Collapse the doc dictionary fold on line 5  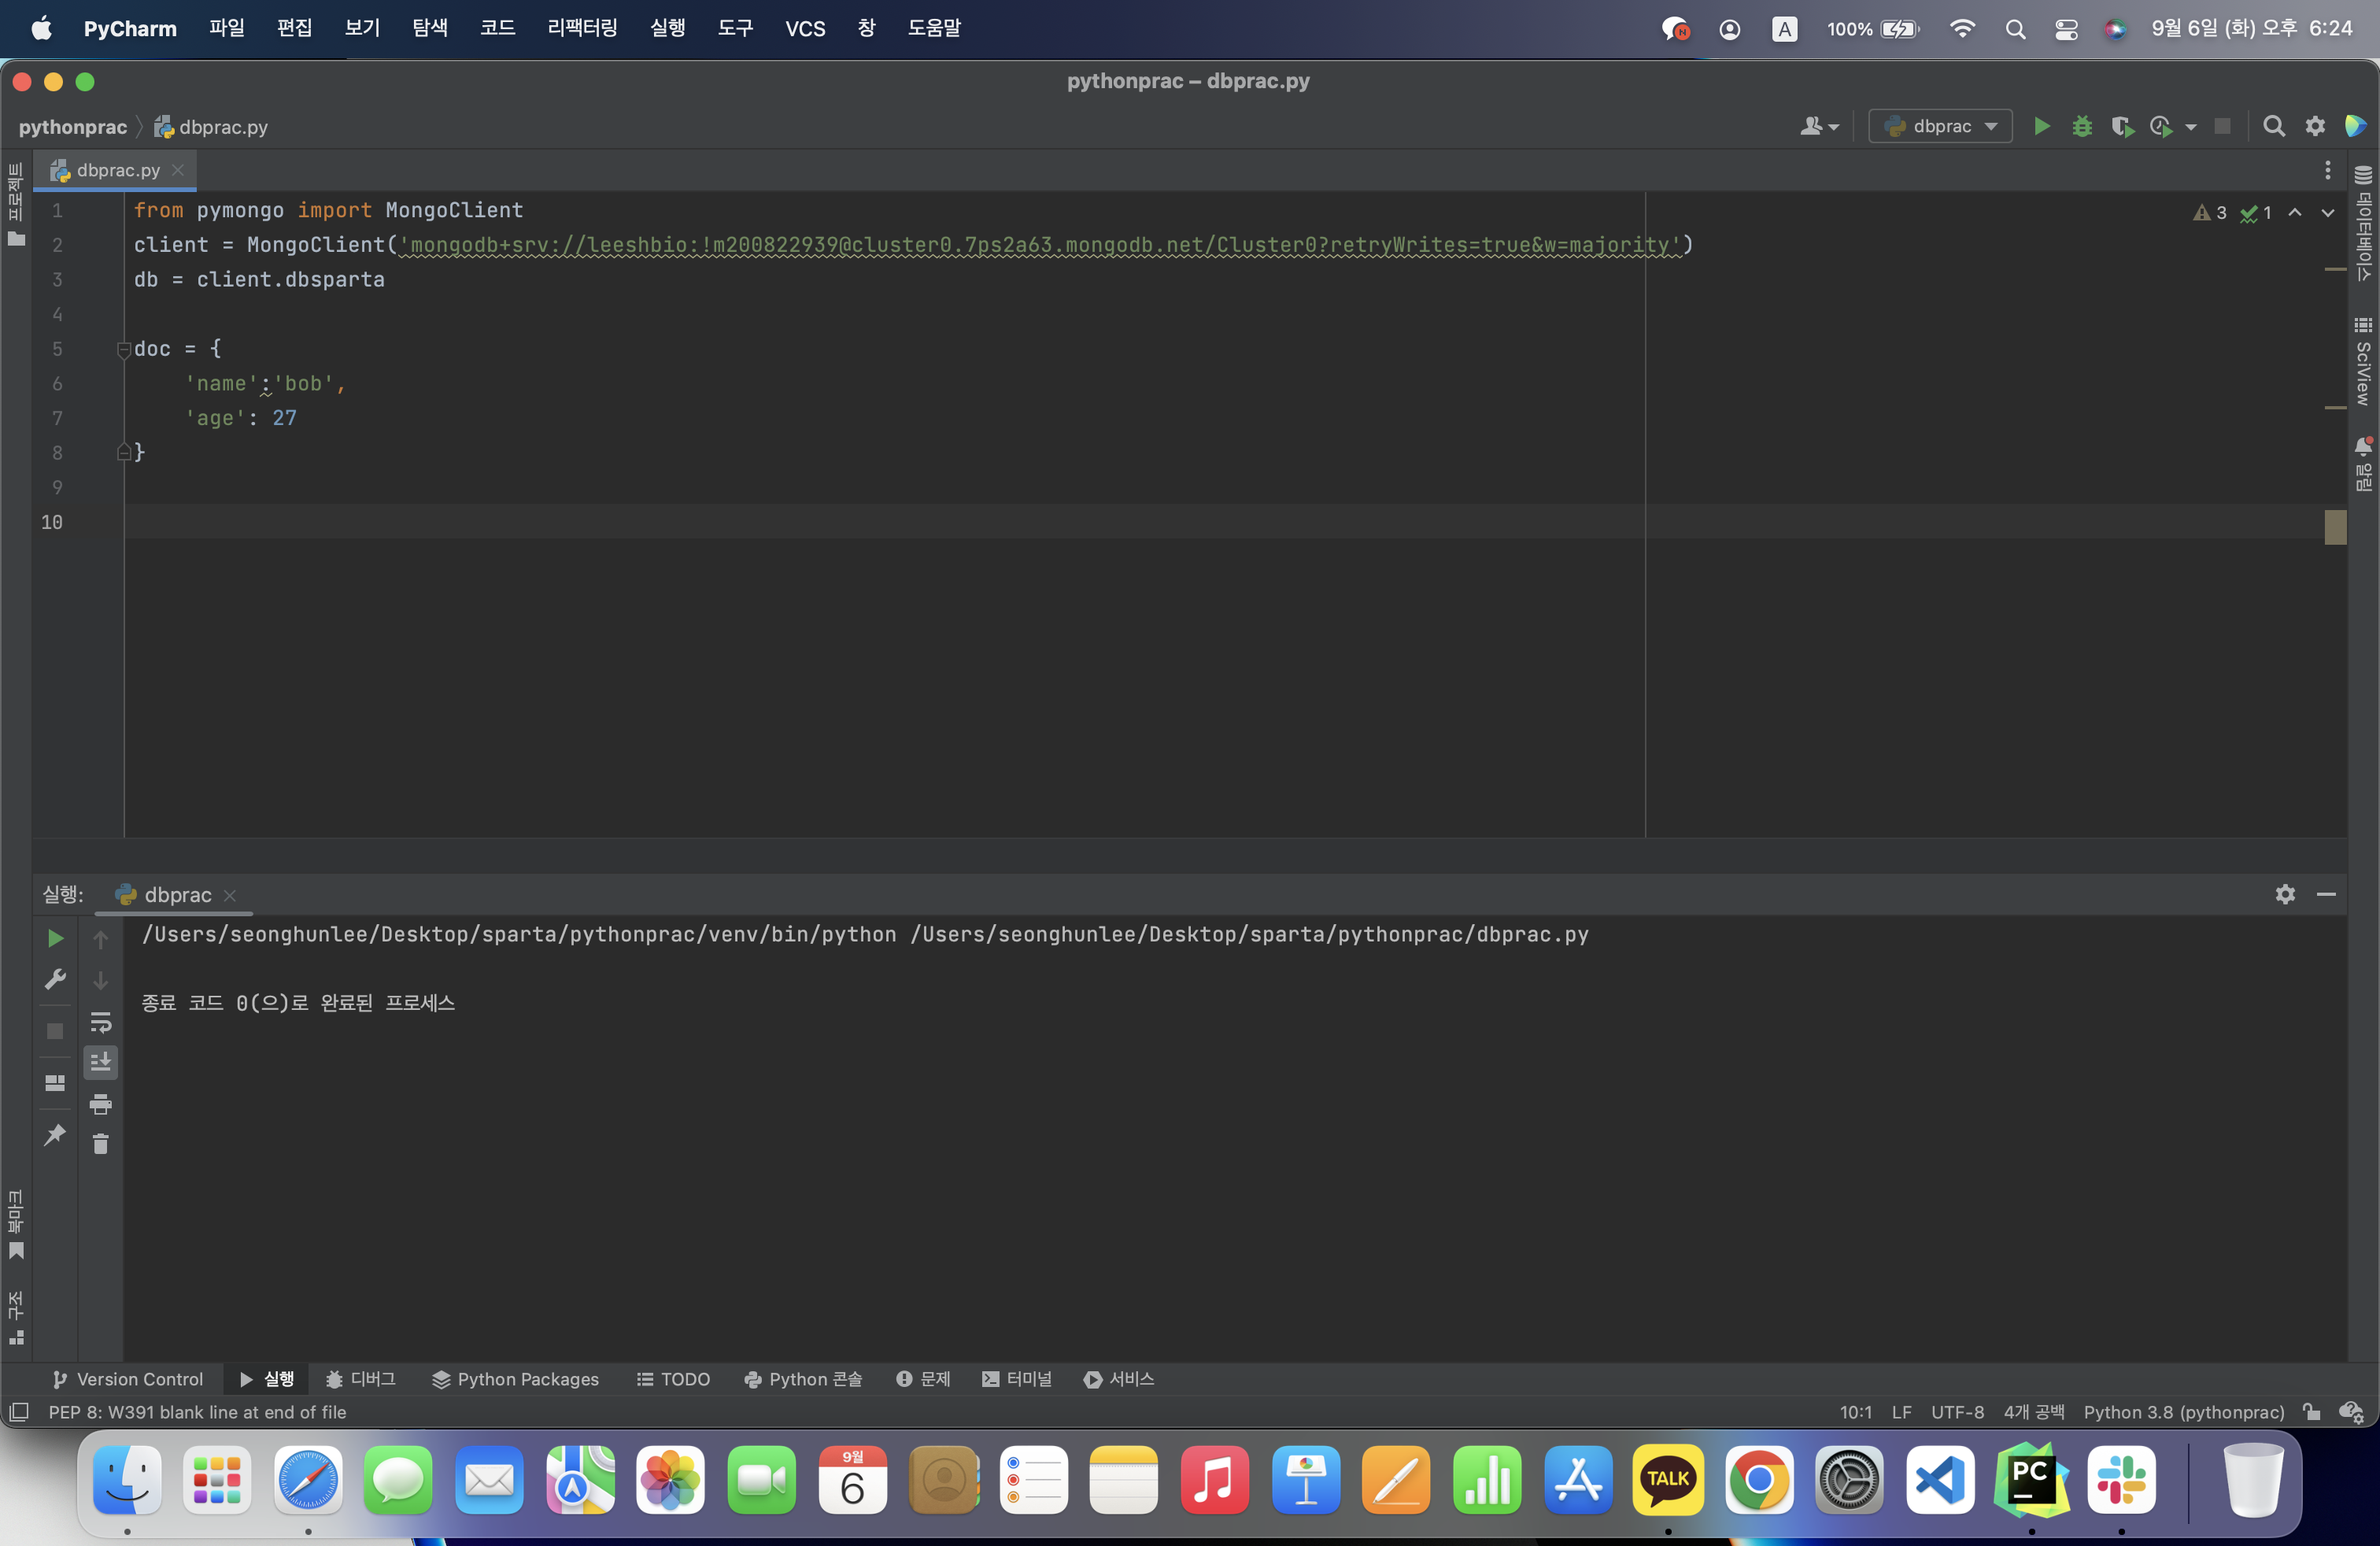(124, 349)
